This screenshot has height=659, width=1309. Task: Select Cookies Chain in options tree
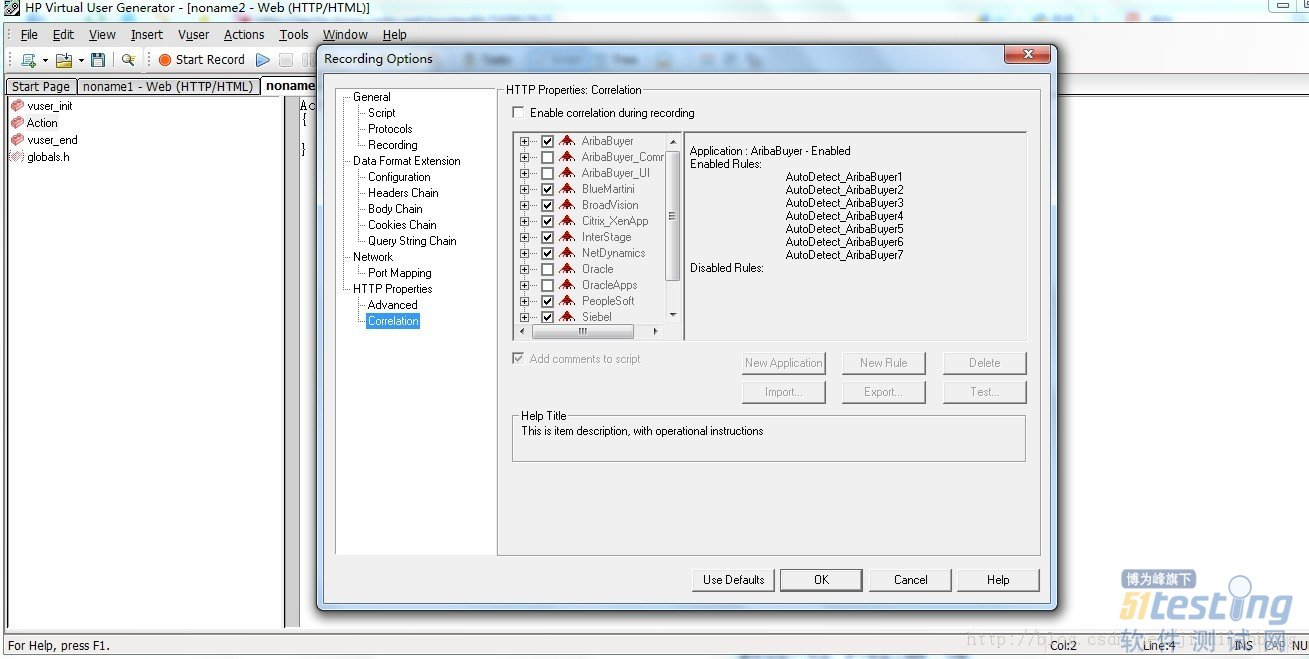[x=402, y=225]
